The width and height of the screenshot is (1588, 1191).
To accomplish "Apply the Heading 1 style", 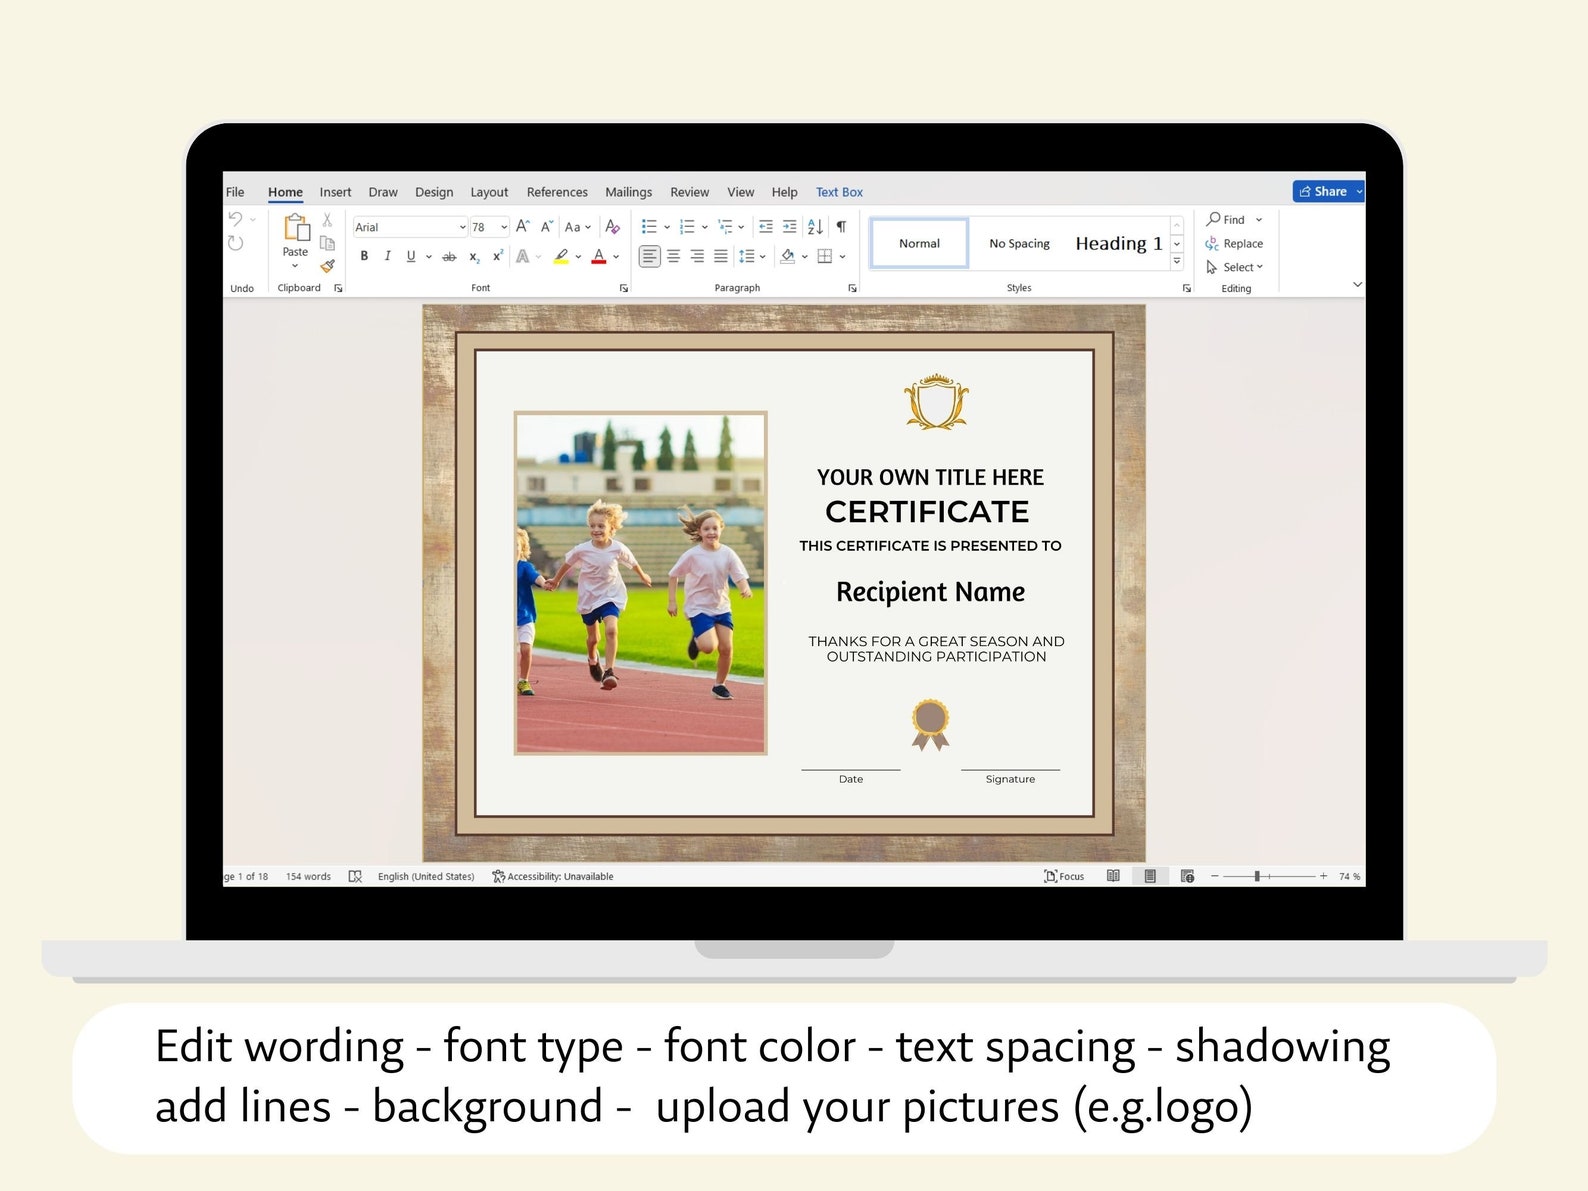I will point(1119,243).
